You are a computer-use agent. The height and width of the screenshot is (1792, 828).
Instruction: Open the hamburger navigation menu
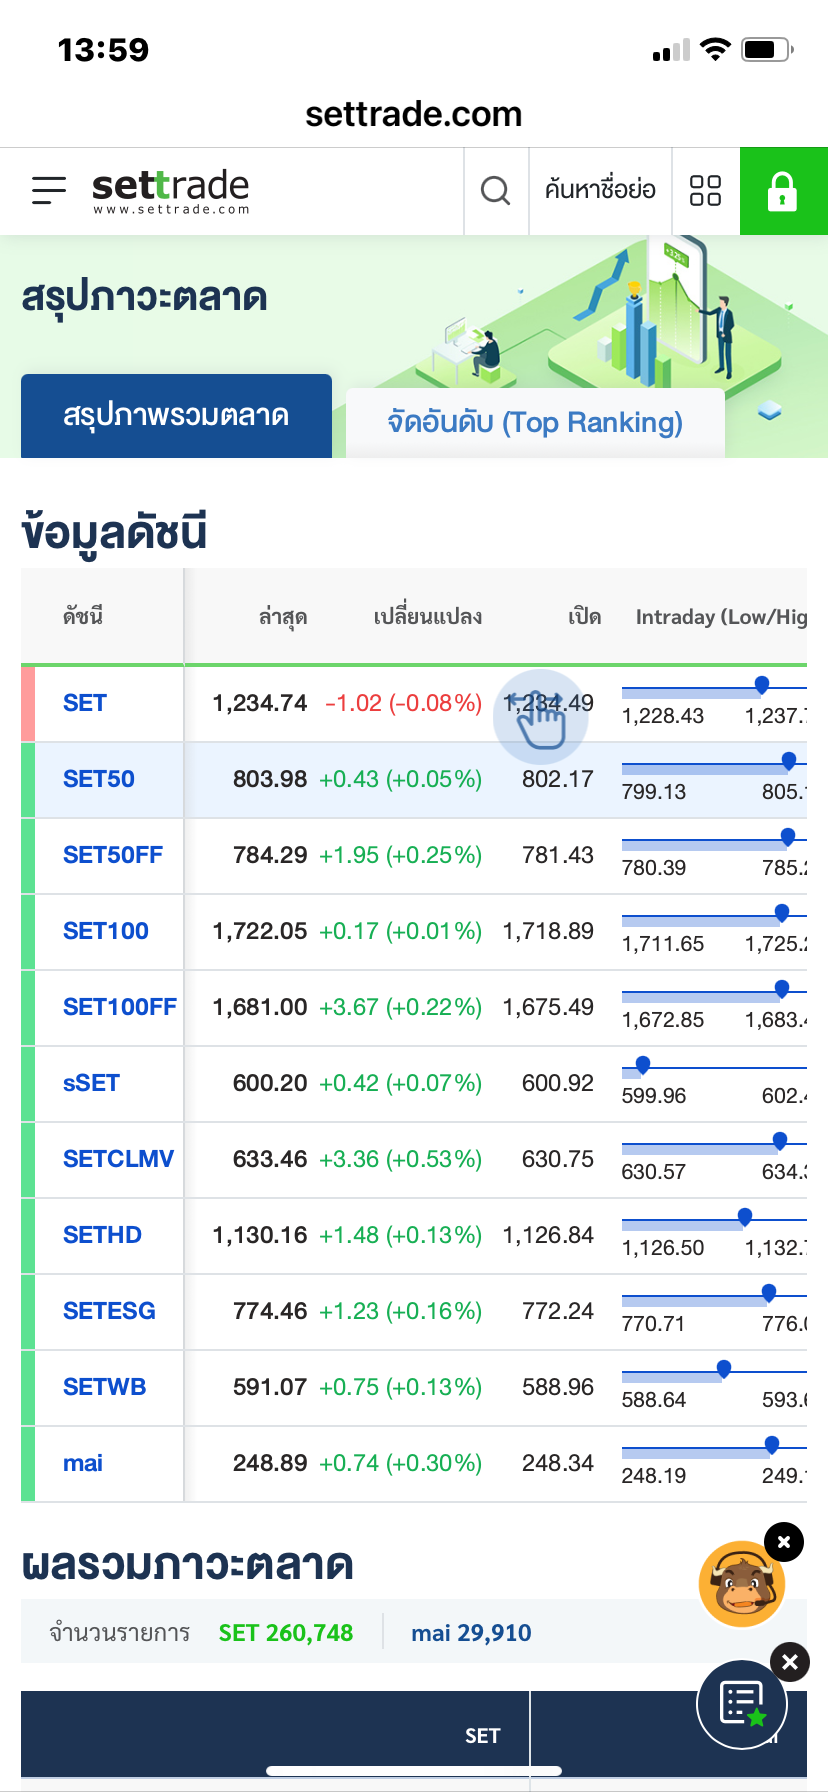coord(48,190)
